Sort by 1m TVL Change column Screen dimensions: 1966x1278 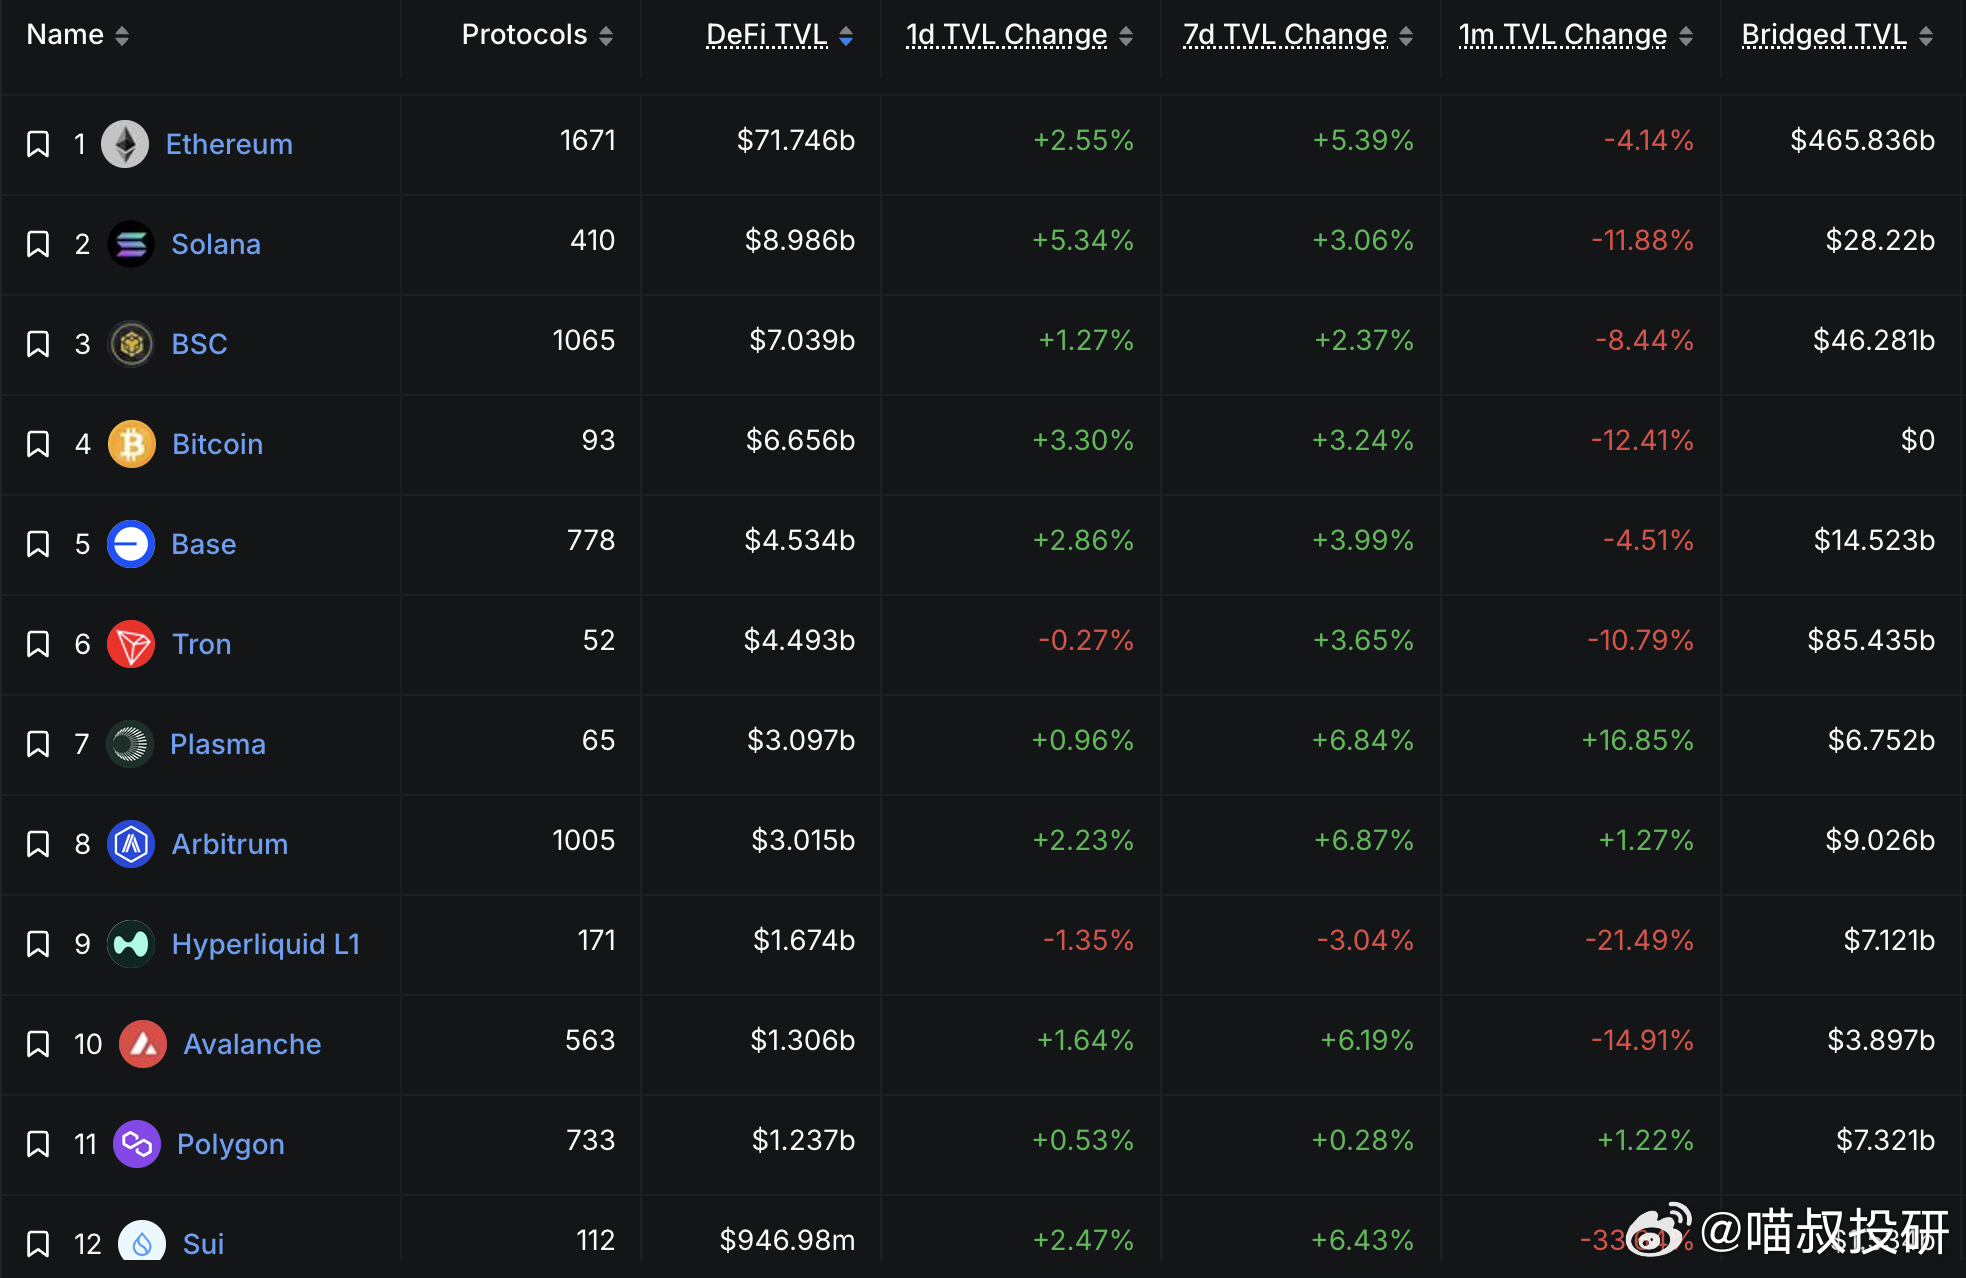pos(1563,35)
